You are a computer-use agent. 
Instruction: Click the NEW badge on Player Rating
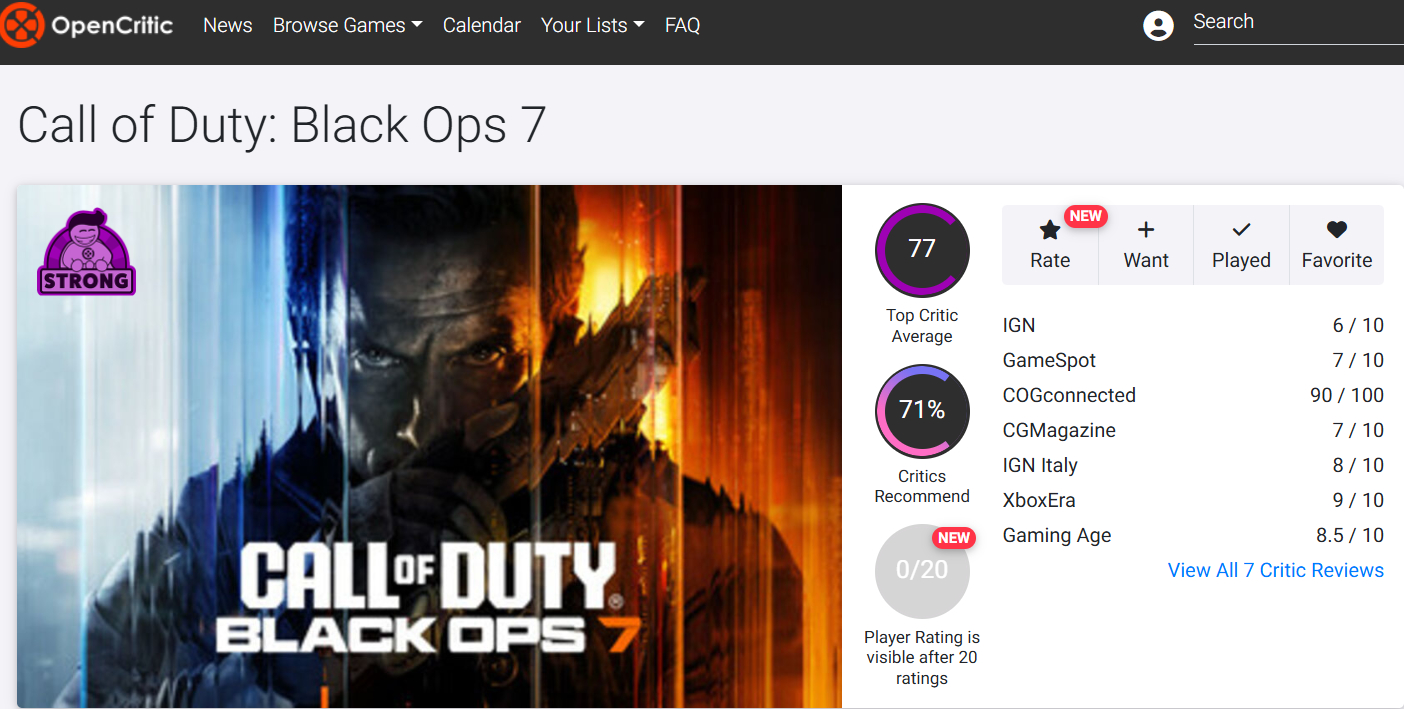[953, 538]
